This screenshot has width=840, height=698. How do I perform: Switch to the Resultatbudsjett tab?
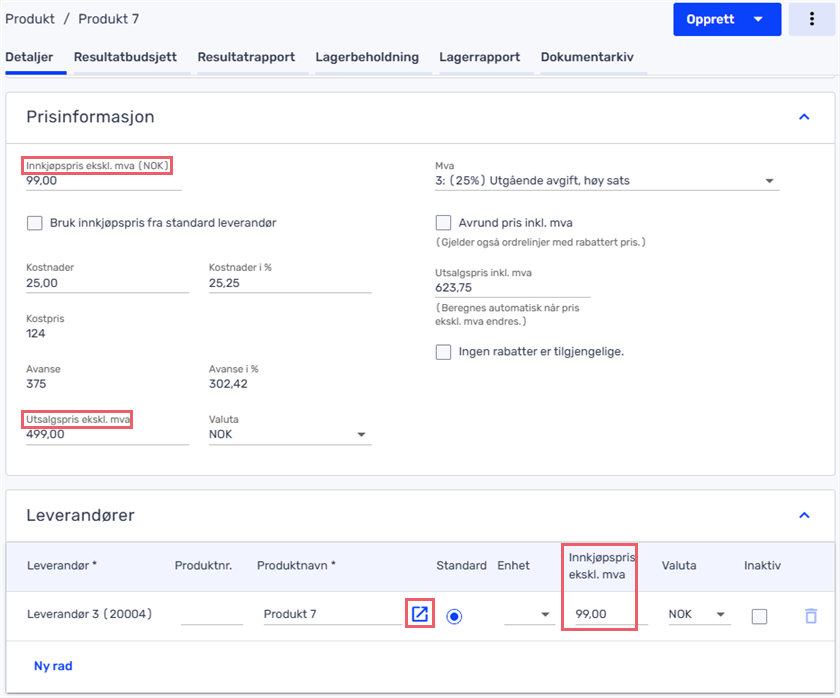pos(125,57)
